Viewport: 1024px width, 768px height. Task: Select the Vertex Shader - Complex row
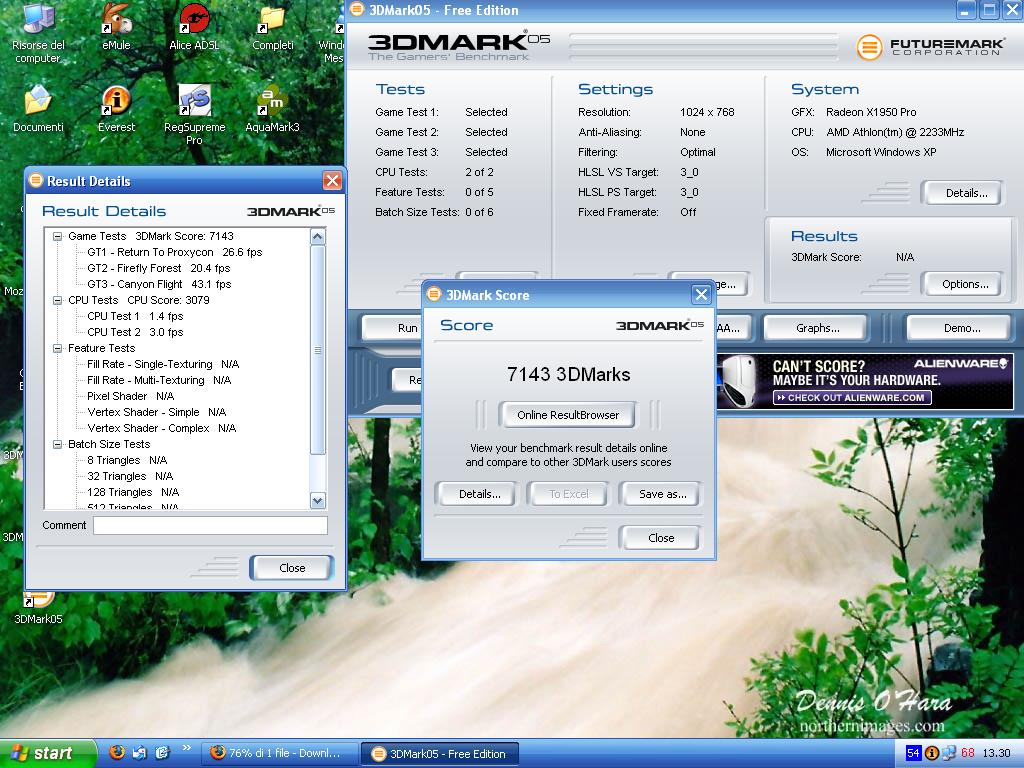162,428
